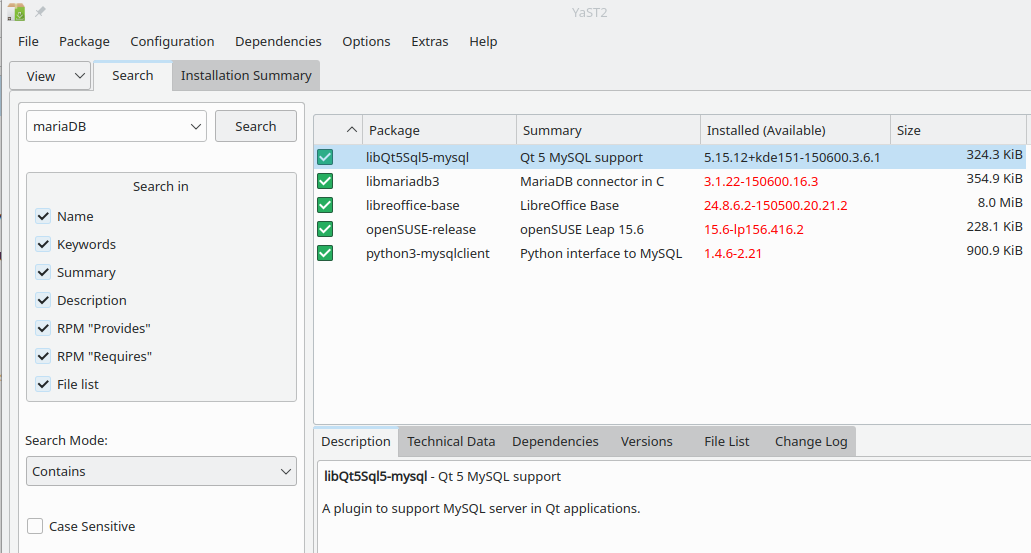Switch to the Dependencies details tab
The height and width of the screenshot is (553, 1031).
(556, 441)
